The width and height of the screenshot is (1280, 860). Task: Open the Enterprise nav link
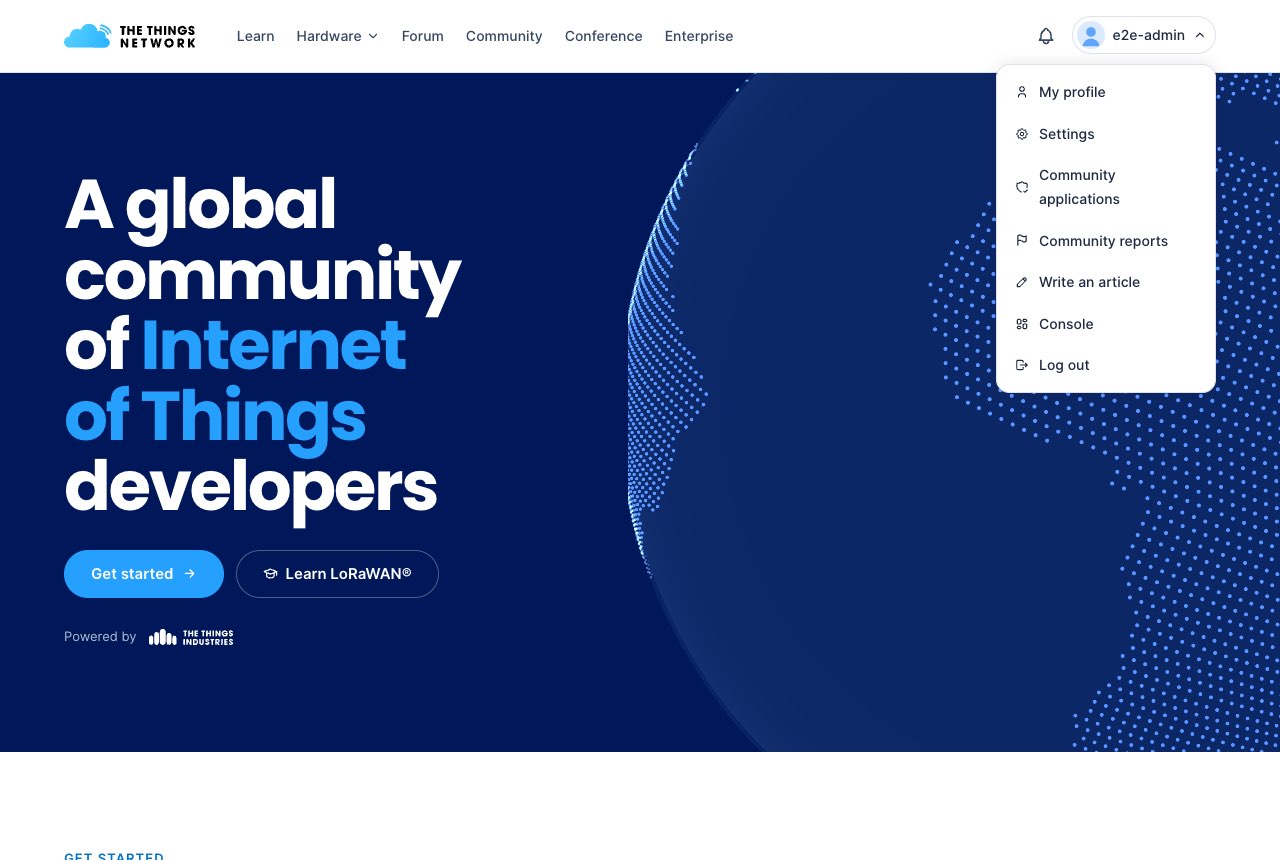point(699,36)
